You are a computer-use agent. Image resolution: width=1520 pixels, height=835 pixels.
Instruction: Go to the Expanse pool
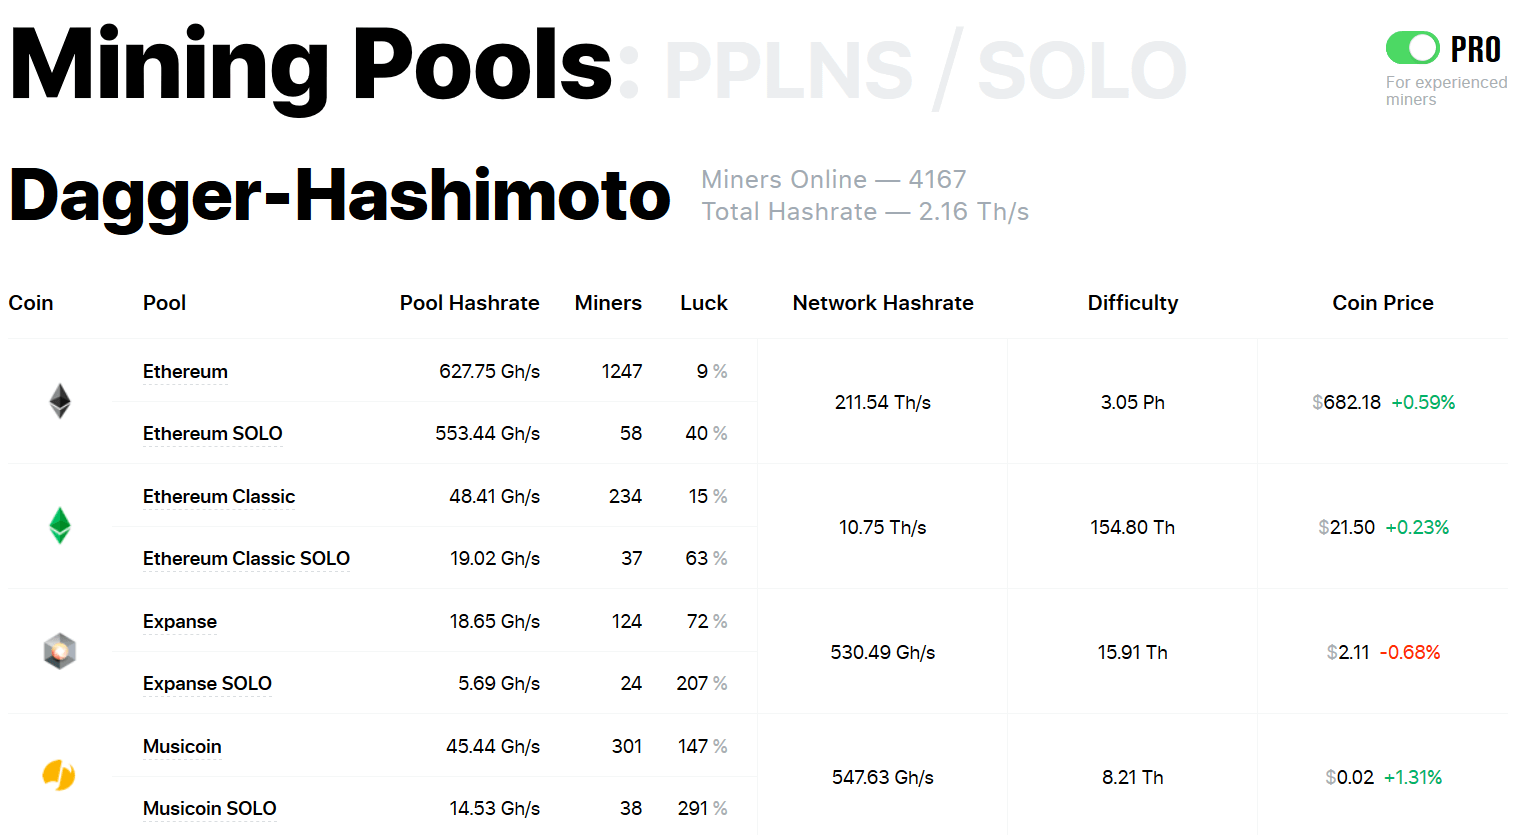click(180, 622)
